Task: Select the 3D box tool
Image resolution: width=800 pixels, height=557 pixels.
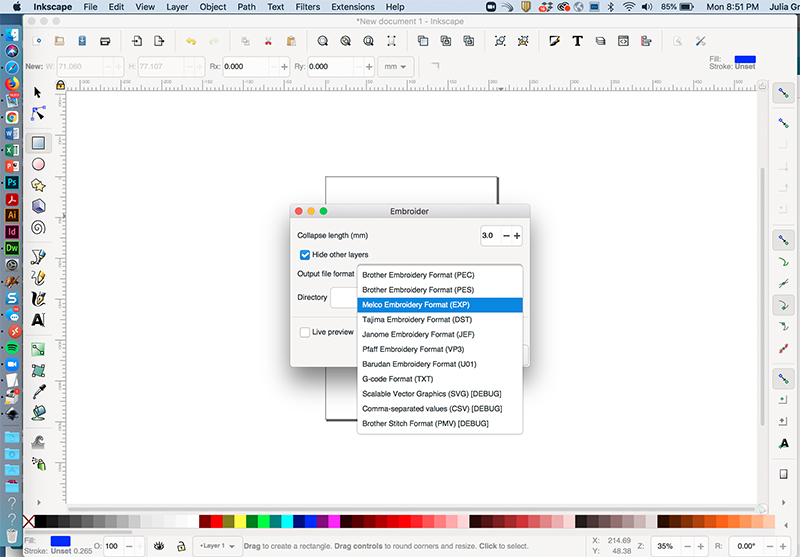Action: tap(38, 206)
